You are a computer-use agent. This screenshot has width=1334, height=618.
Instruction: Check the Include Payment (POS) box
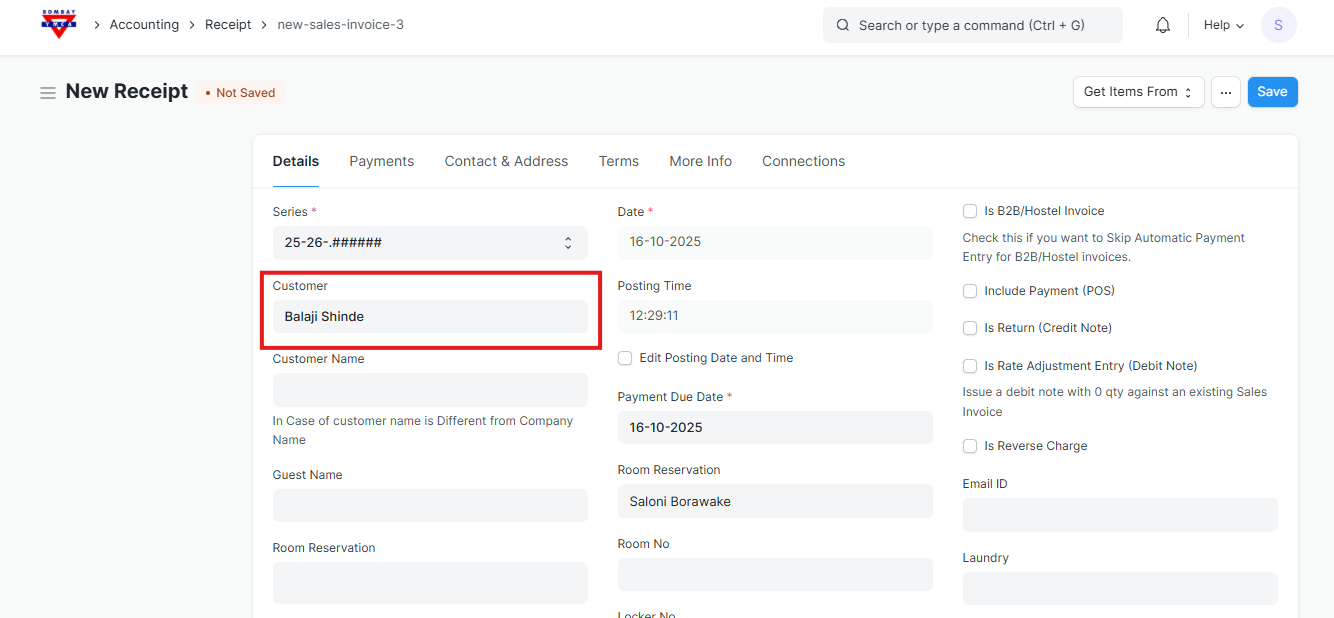click(x=969, y=291)
